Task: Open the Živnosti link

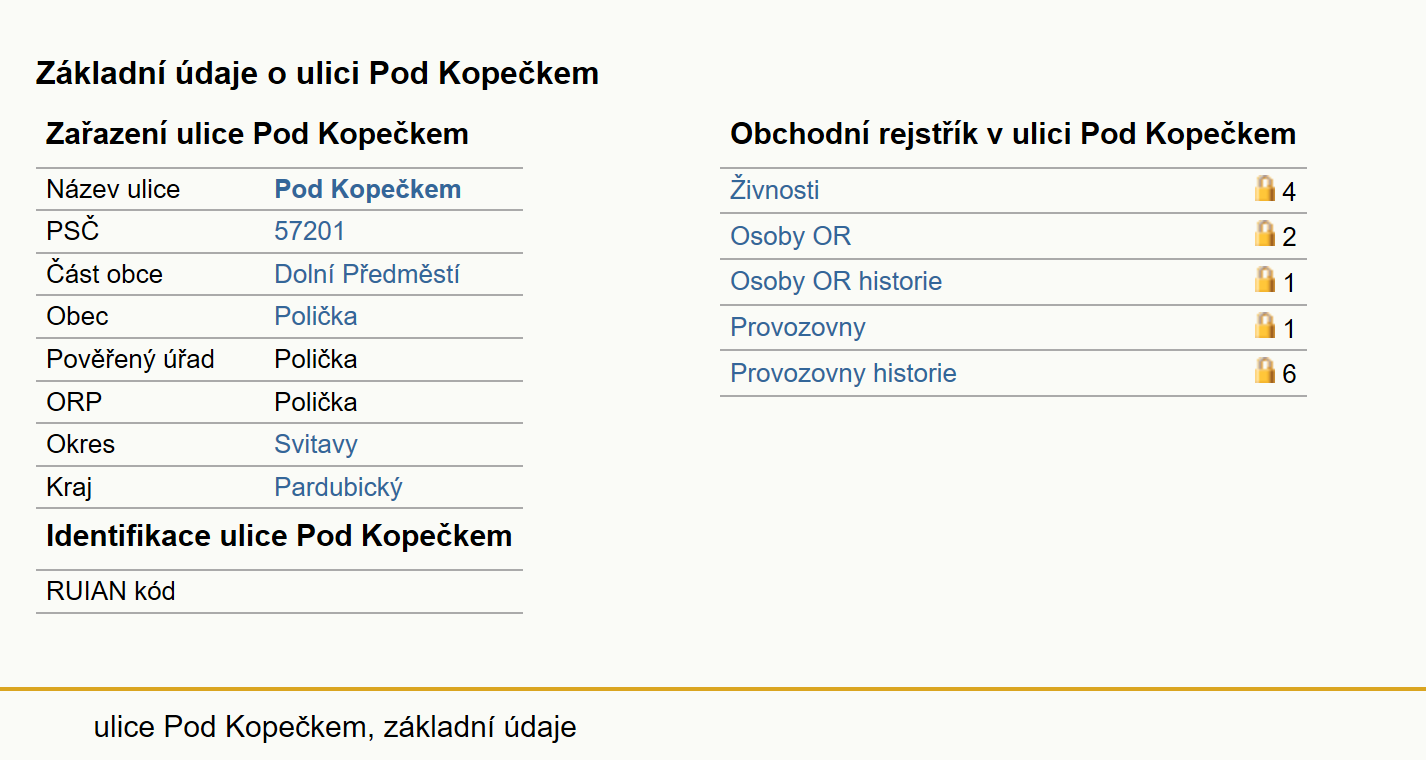Action: [775, 190]
